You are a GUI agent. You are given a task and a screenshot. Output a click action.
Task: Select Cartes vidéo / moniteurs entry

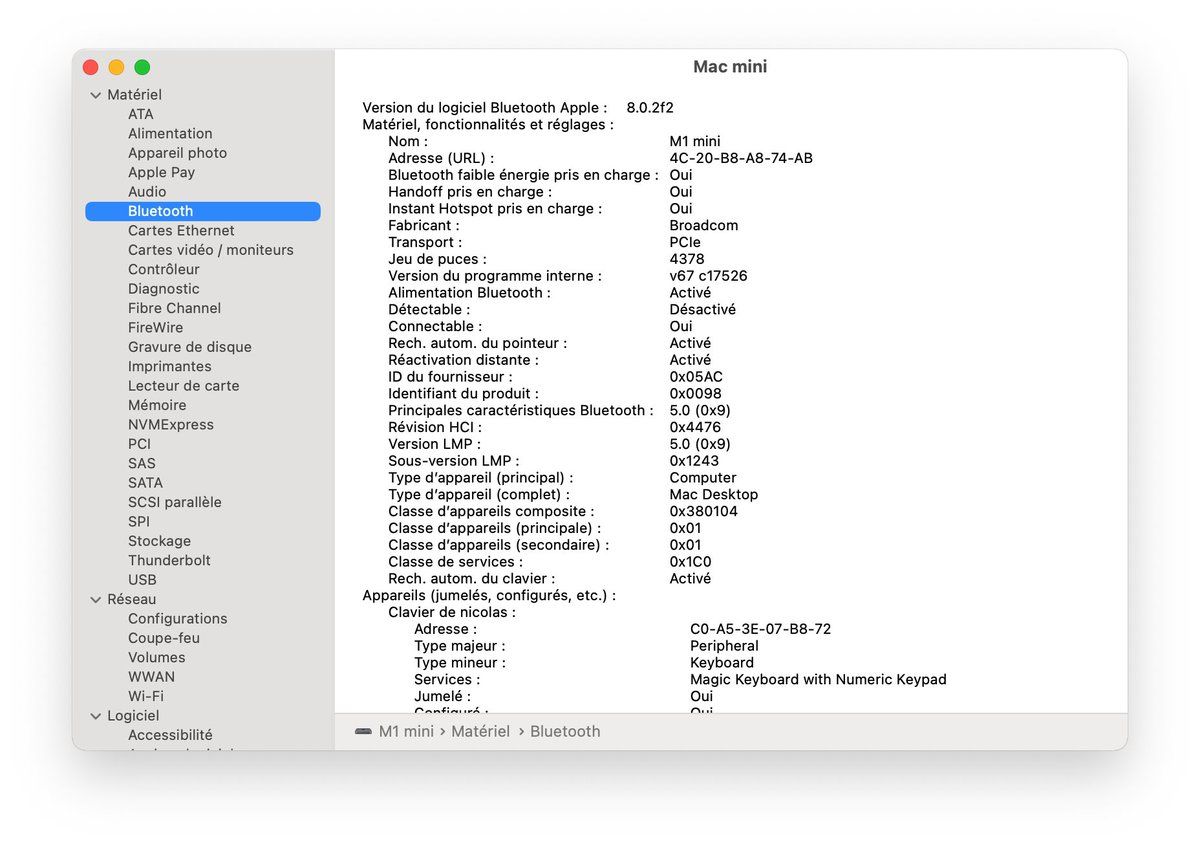(210, 250)
